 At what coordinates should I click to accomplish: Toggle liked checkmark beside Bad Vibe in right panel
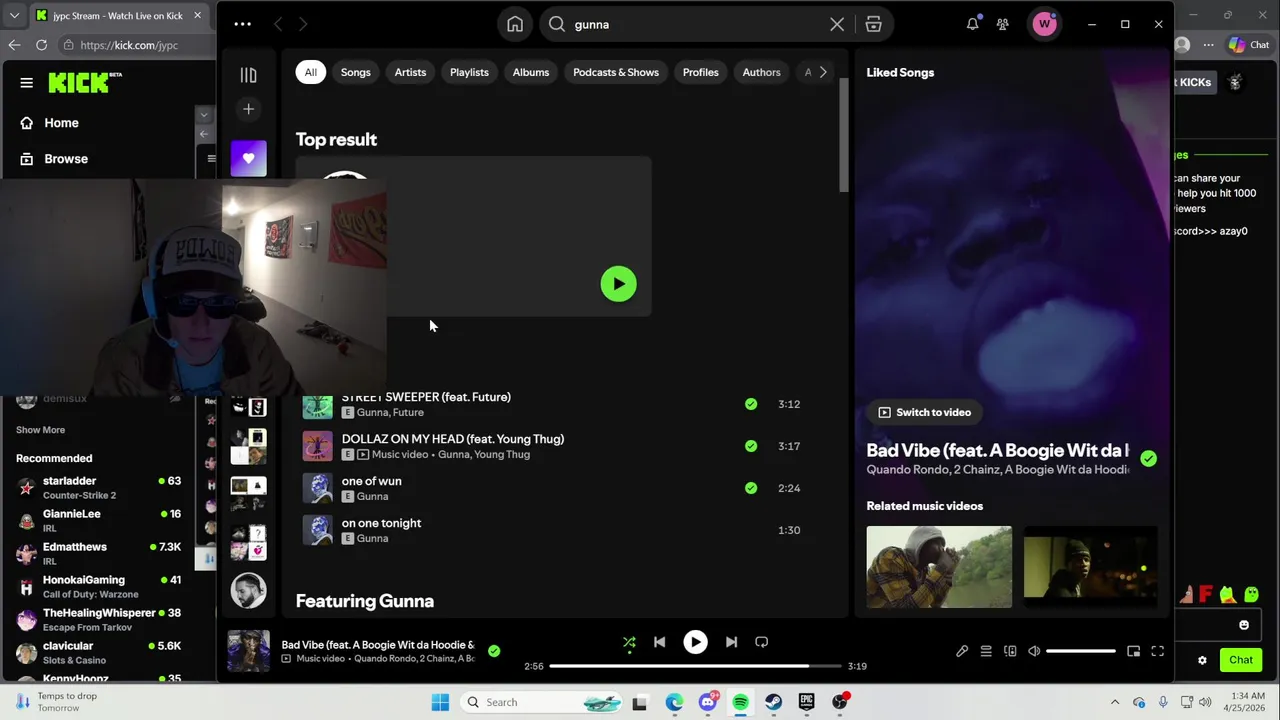[1148, 458]
